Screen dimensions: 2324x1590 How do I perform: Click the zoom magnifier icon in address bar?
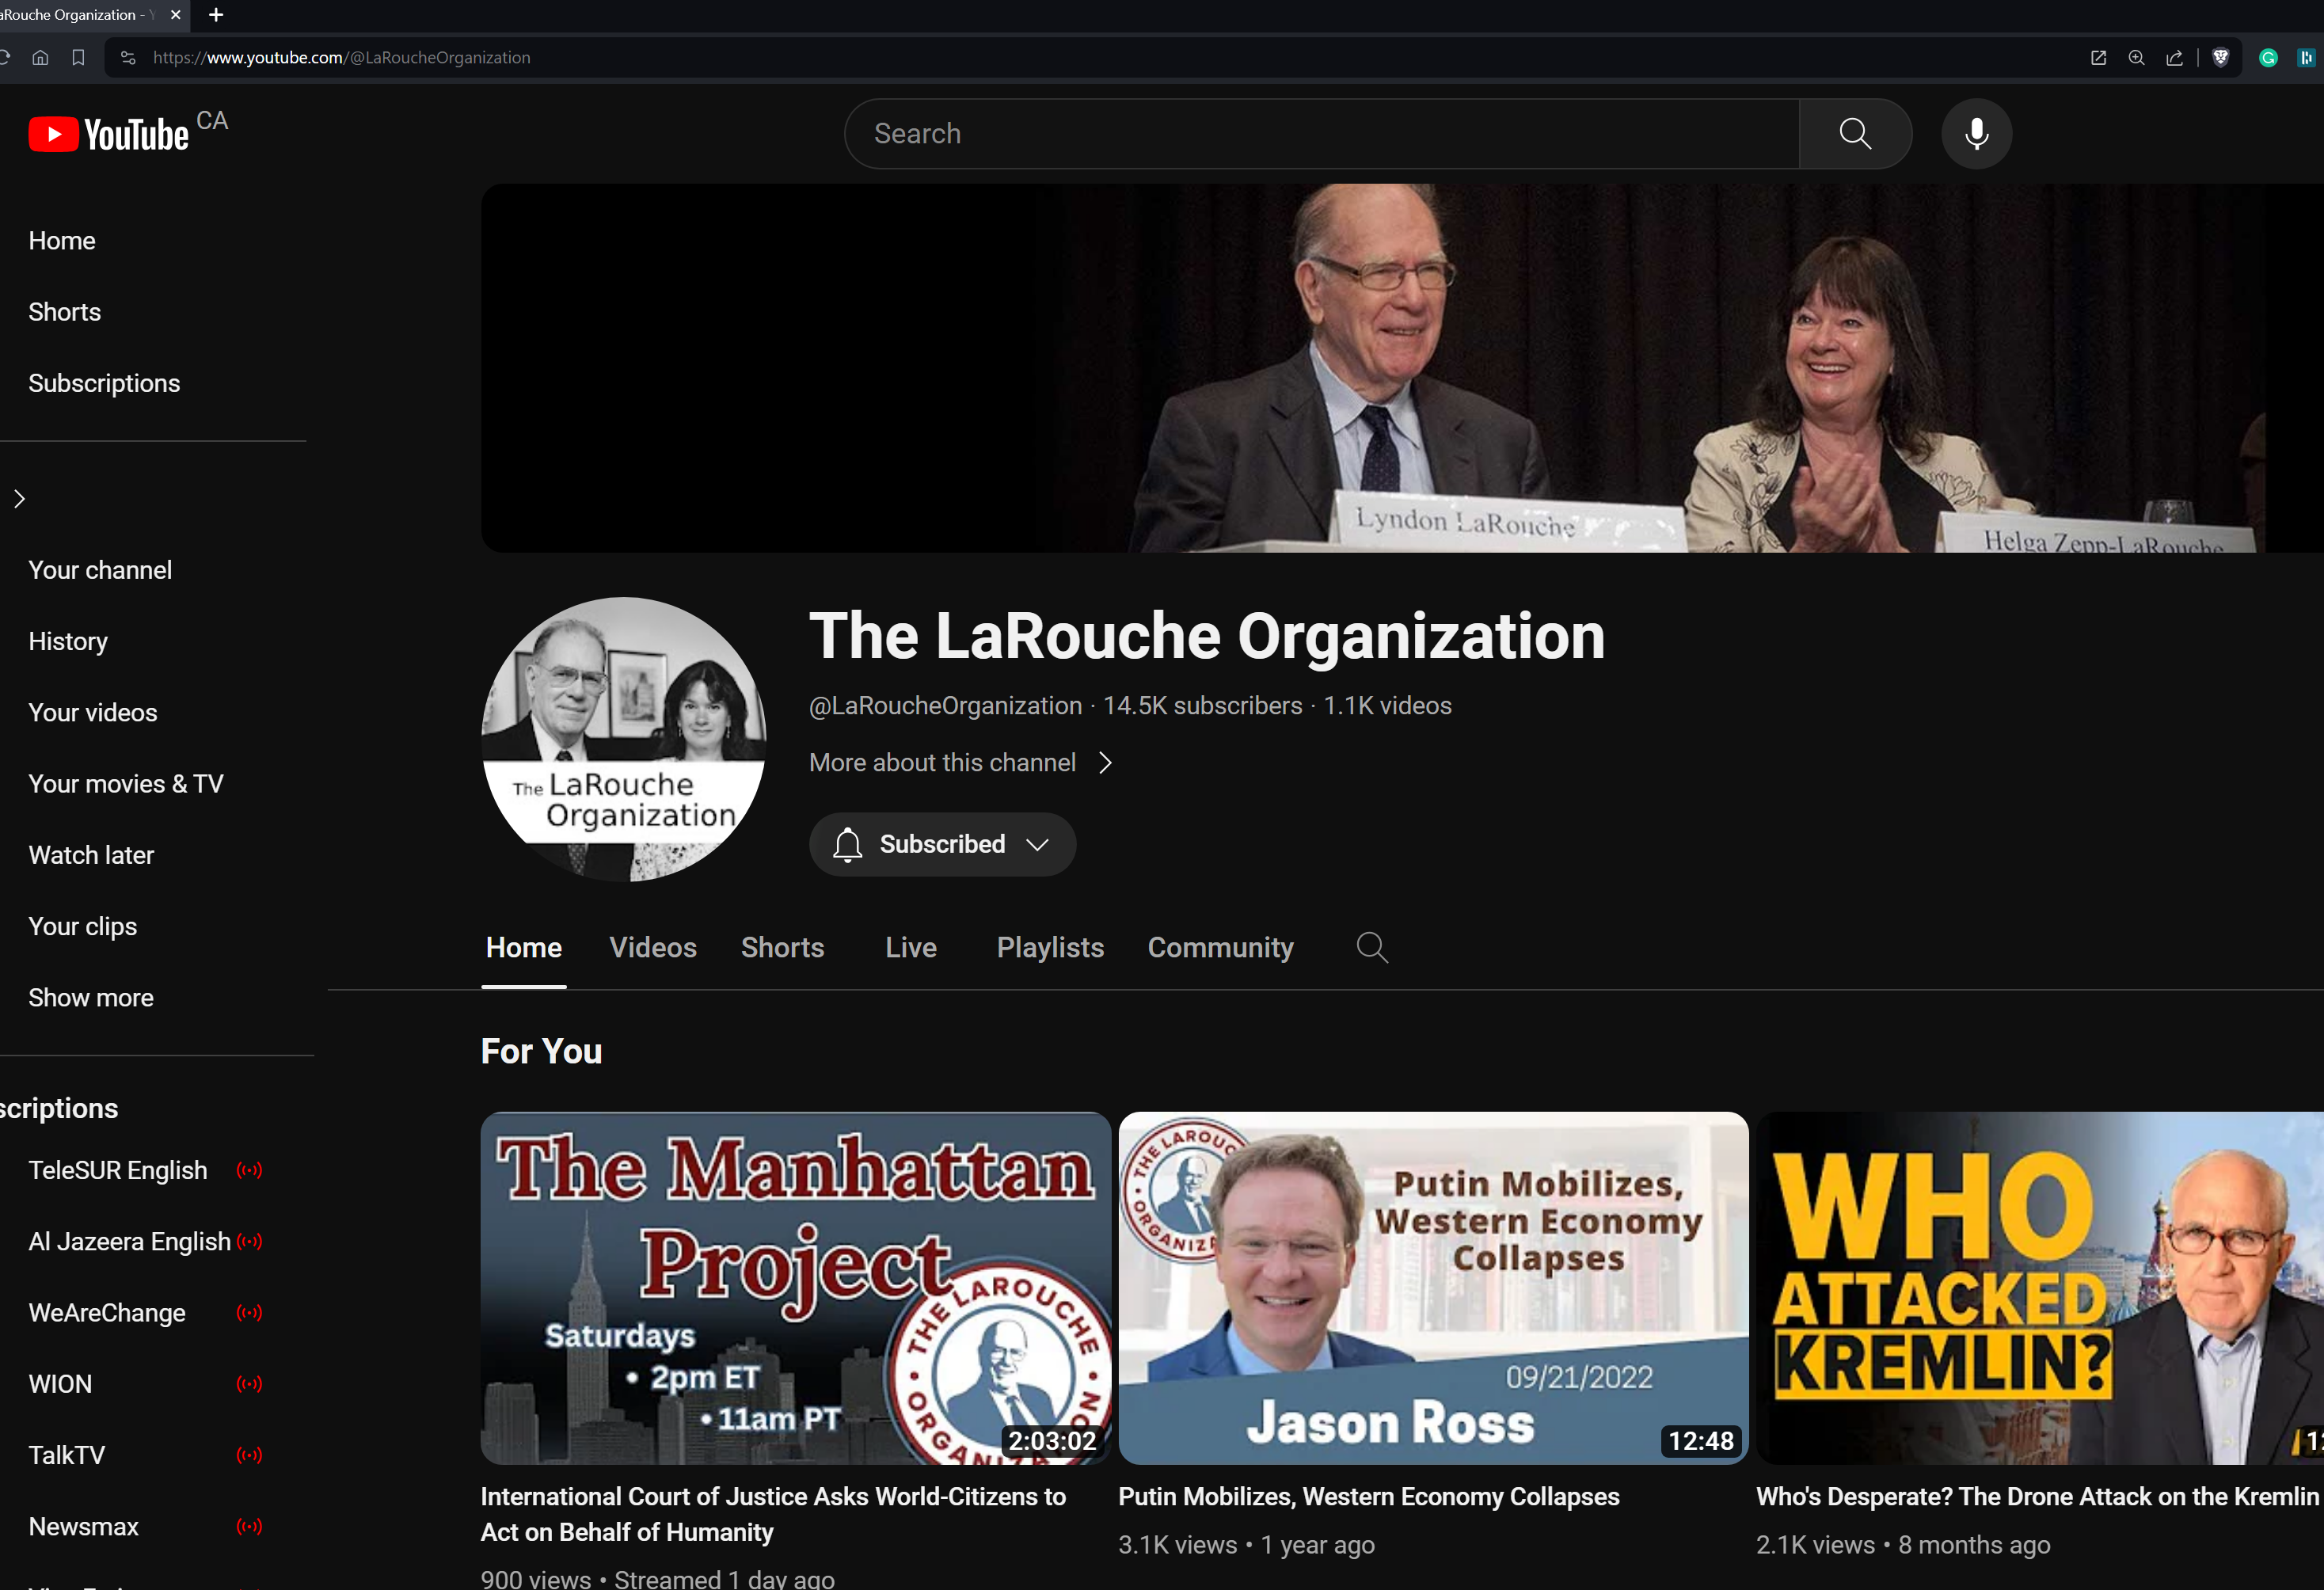(x=2136, y=58)
